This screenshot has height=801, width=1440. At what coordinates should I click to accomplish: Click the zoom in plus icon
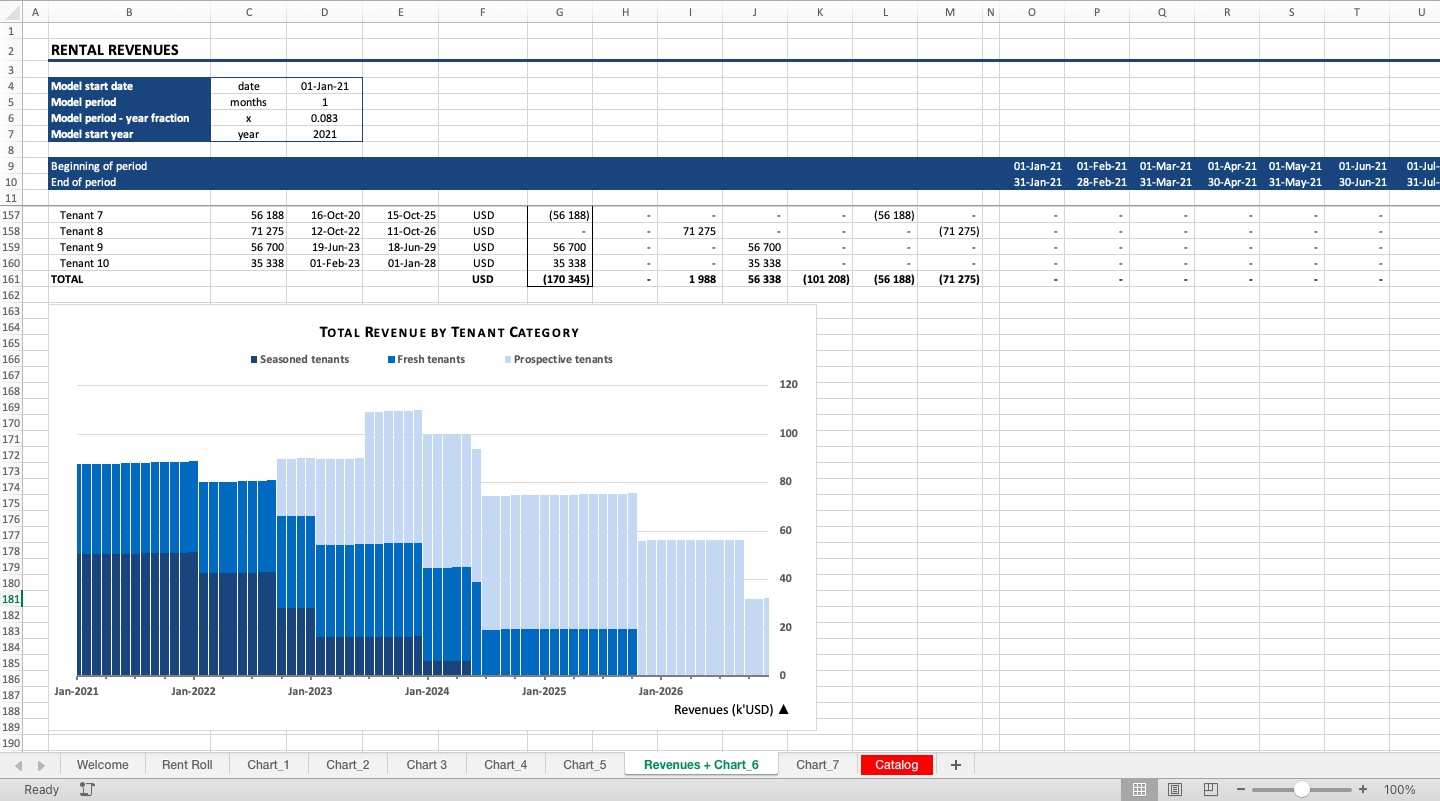point(1363,790)
